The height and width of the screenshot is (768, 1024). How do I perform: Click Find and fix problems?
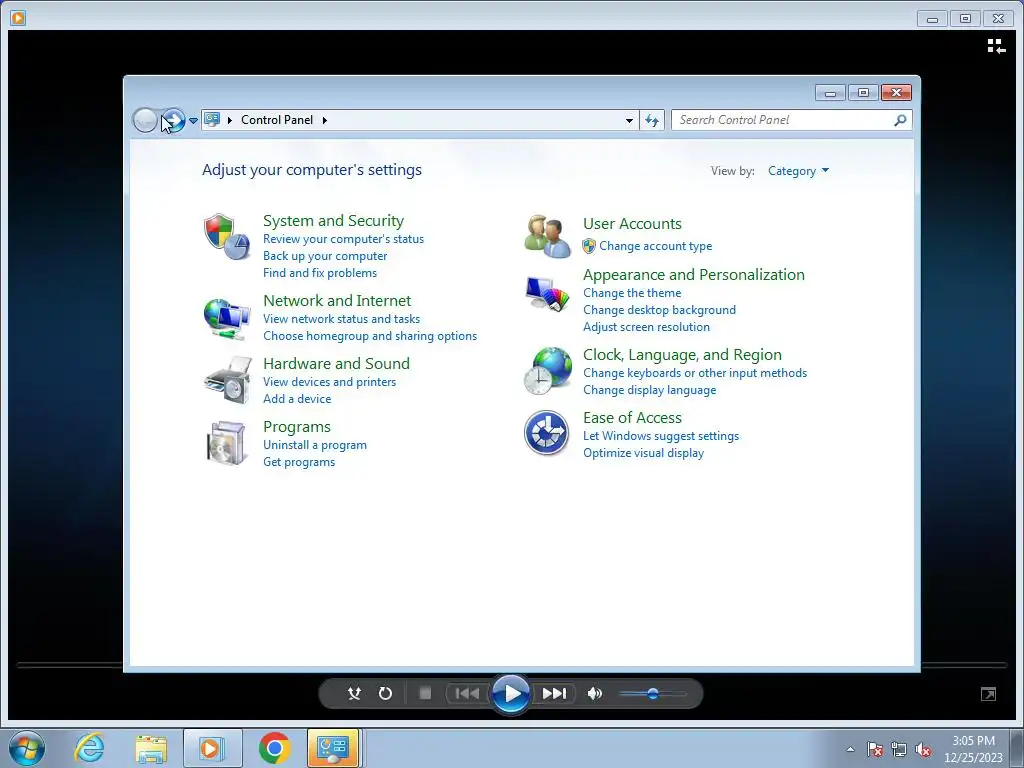(320, 273)
